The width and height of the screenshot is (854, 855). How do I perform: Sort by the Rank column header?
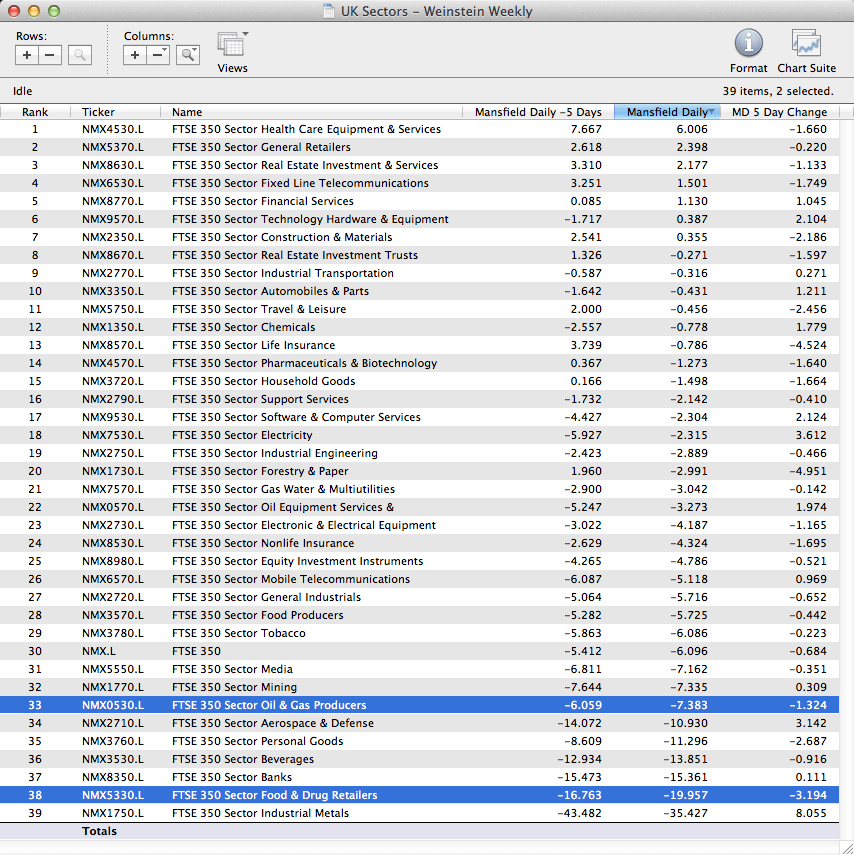(35, 112)
